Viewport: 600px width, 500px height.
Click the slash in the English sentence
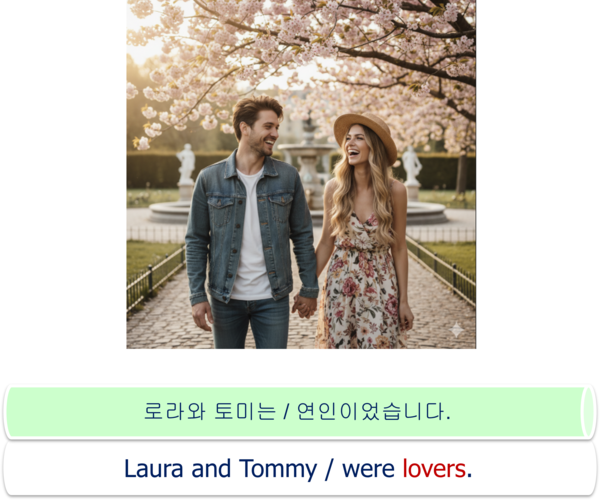pyautogui.click(x=329, y=469)
